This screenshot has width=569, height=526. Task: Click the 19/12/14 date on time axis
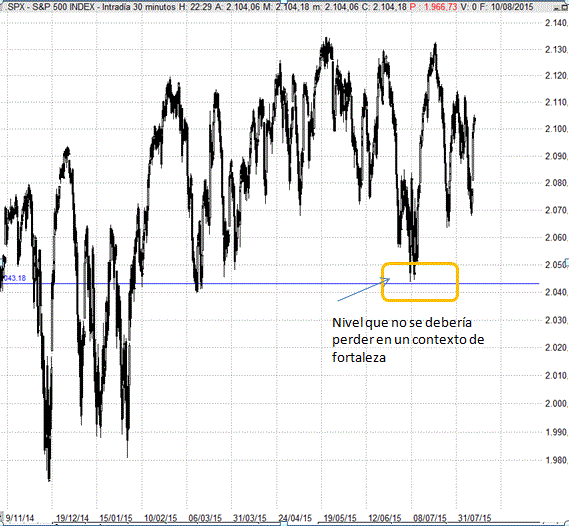73,518
